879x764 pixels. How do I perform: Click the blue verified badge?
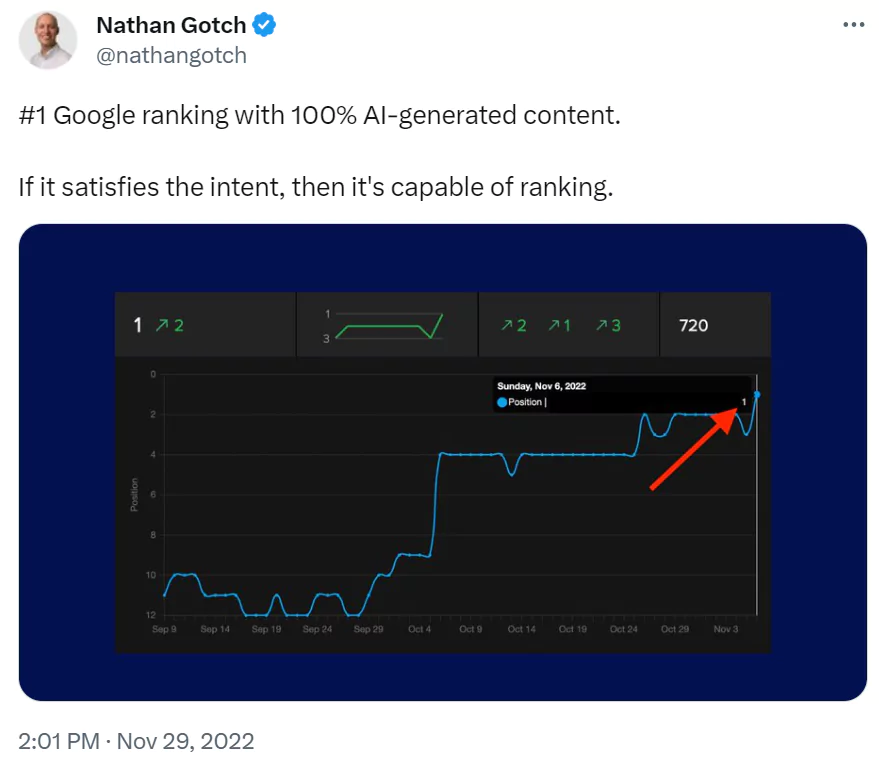[263, 25]
